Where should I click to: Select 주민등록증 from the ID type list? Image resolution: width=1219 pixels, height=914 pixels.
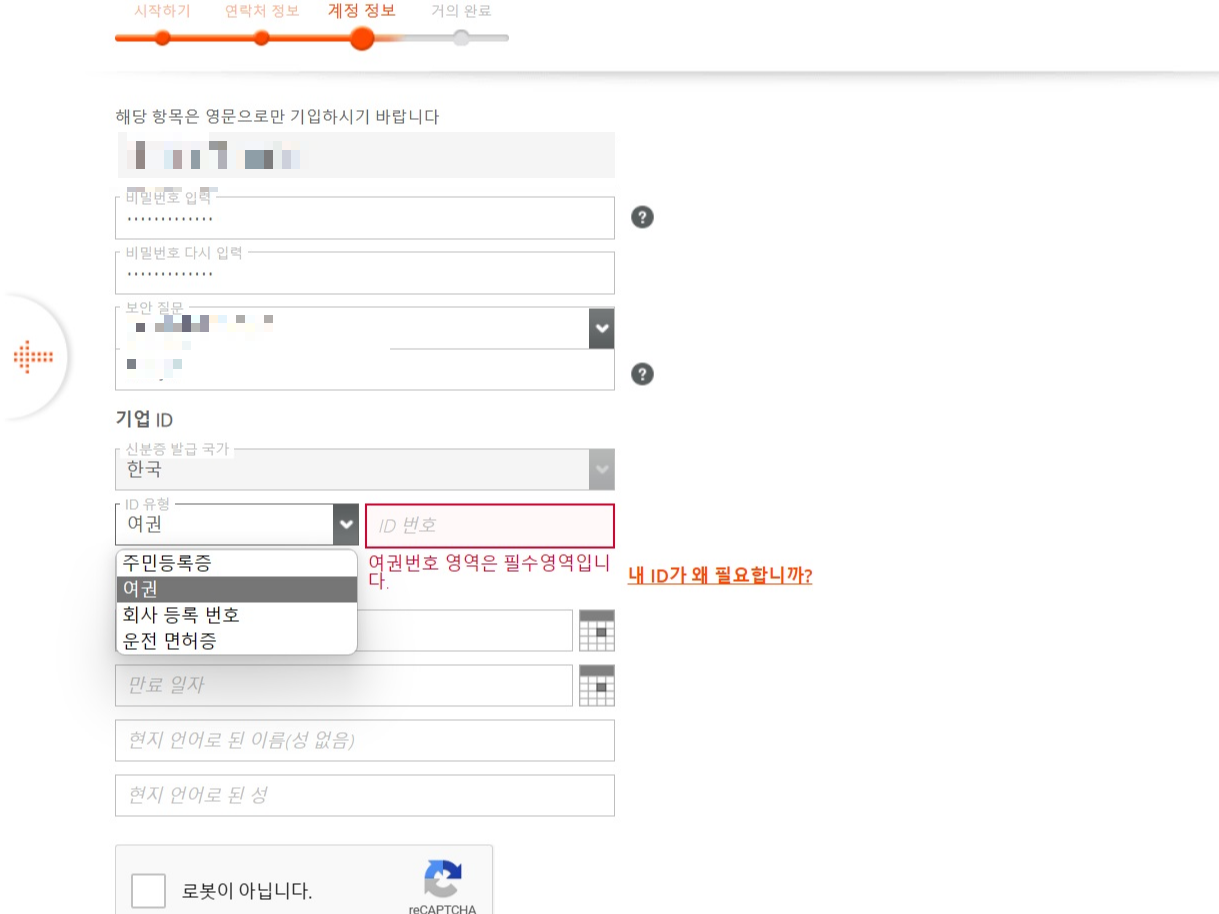[x=236, y=563]
